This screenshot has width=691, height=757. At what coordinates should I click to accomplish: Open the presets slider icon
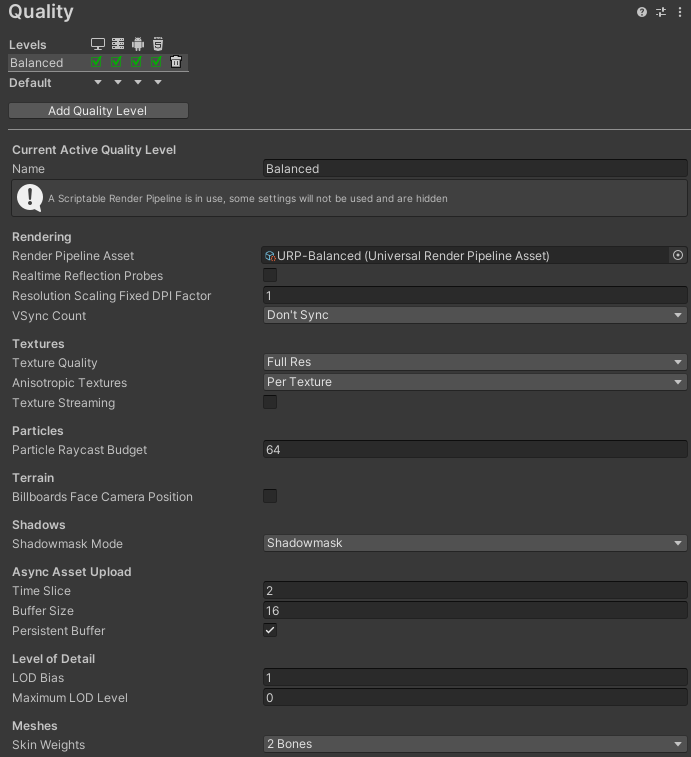point(661,12)
